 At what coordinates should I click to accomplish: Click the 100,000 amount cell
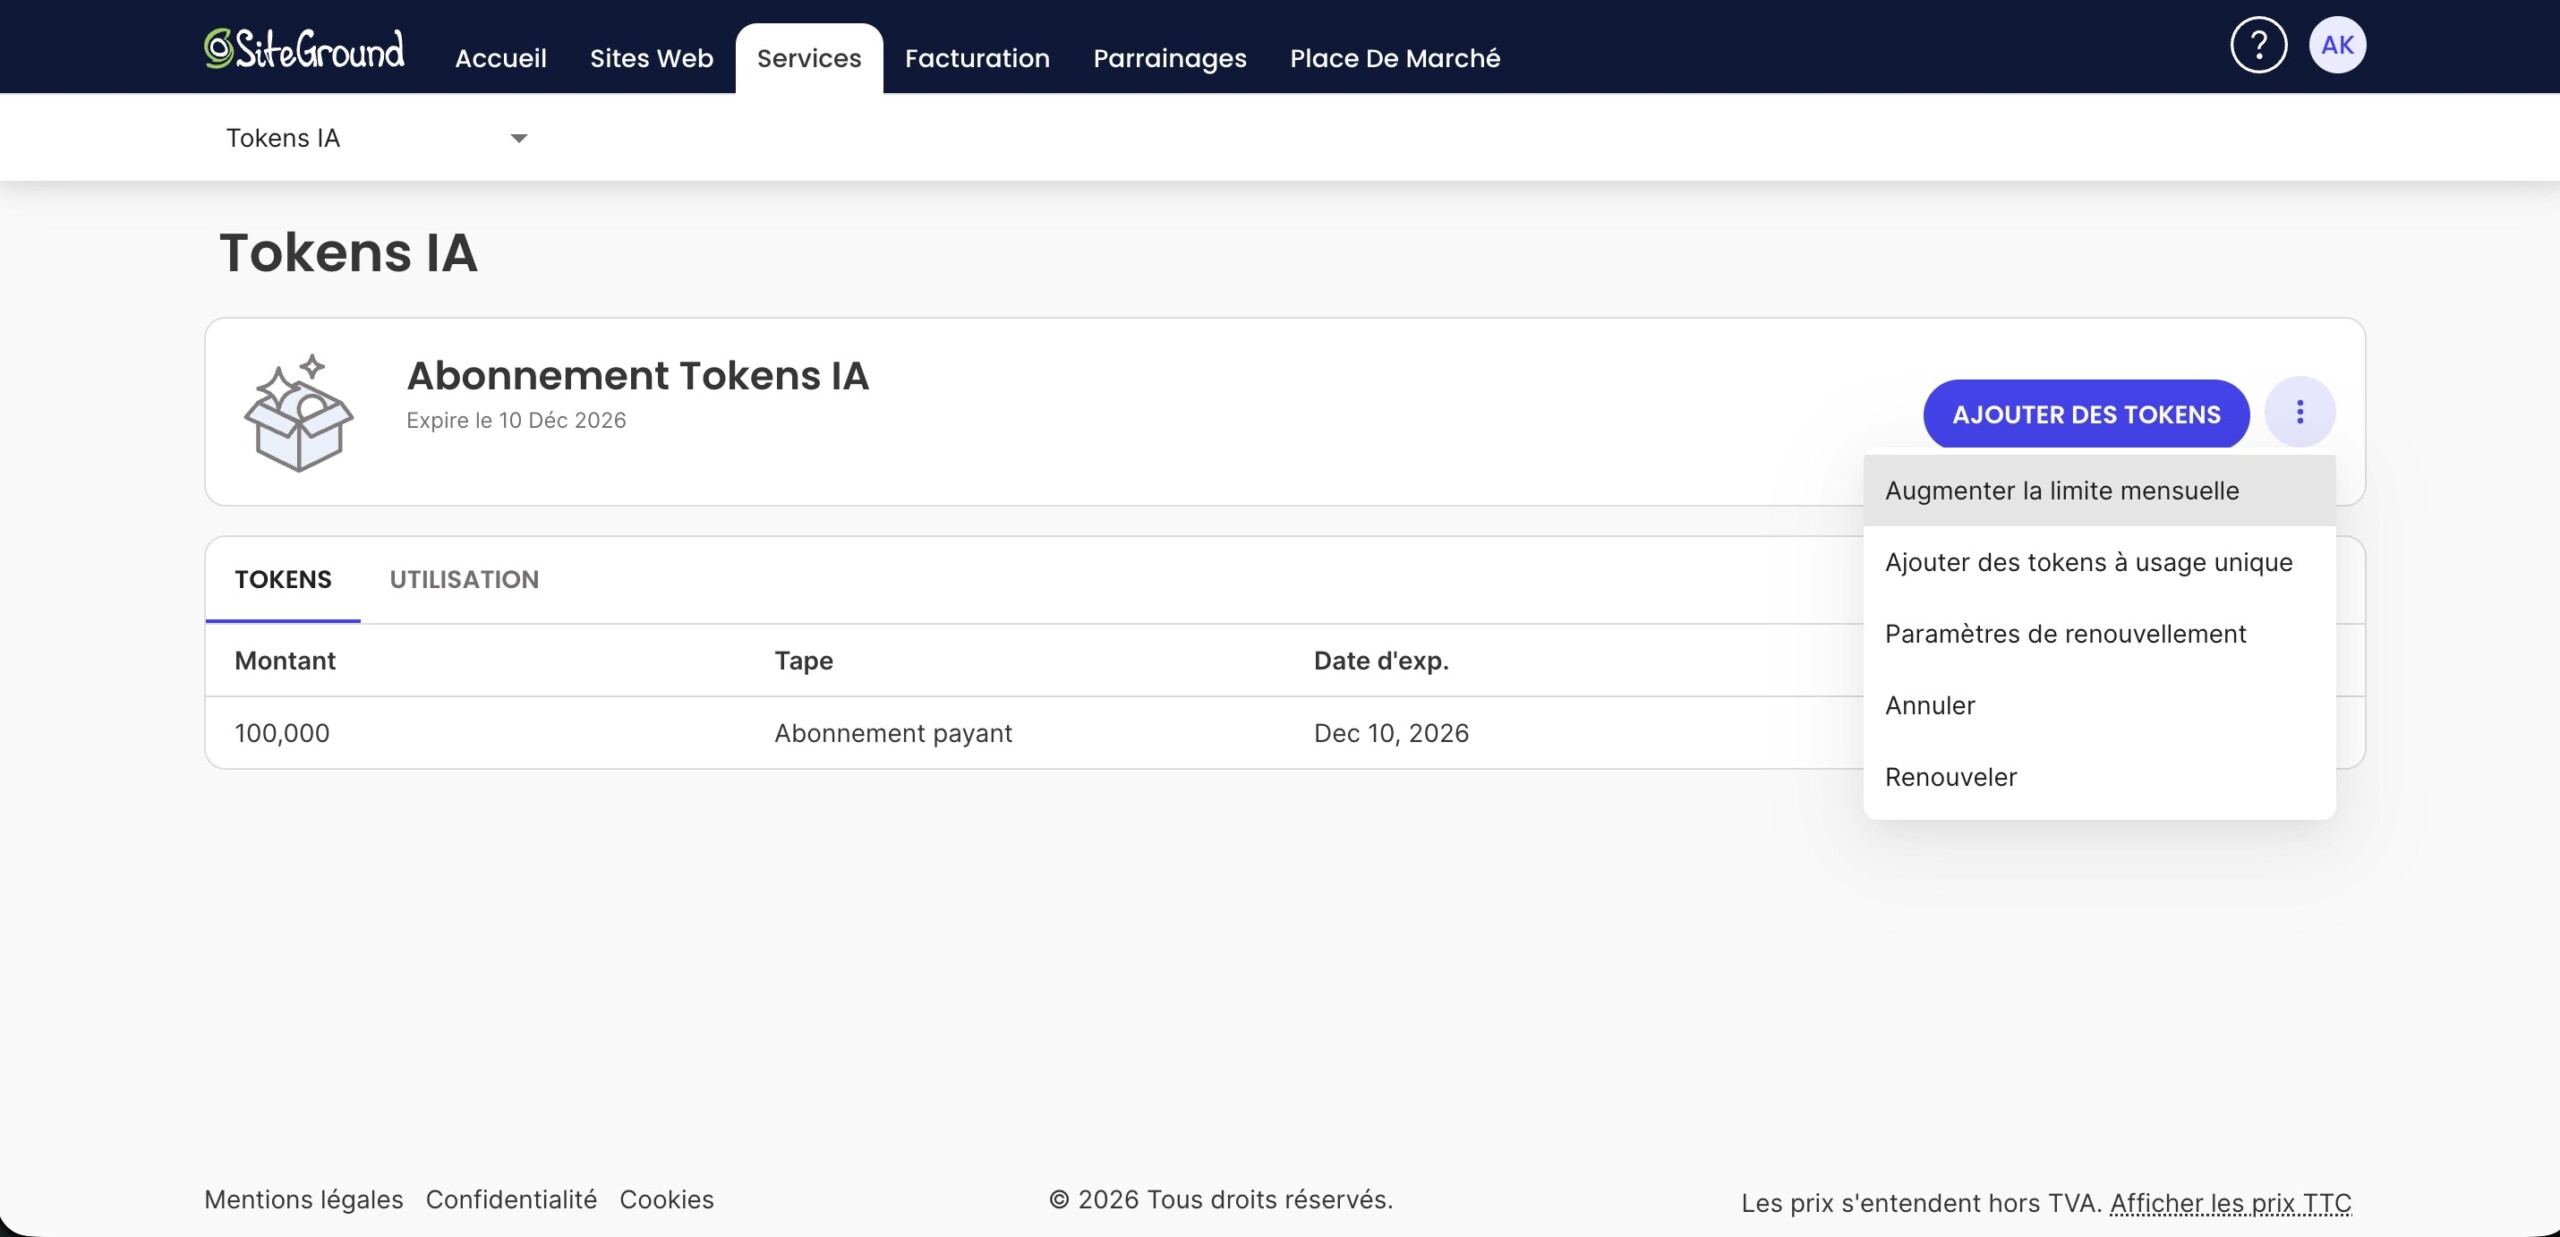(282, 733)
